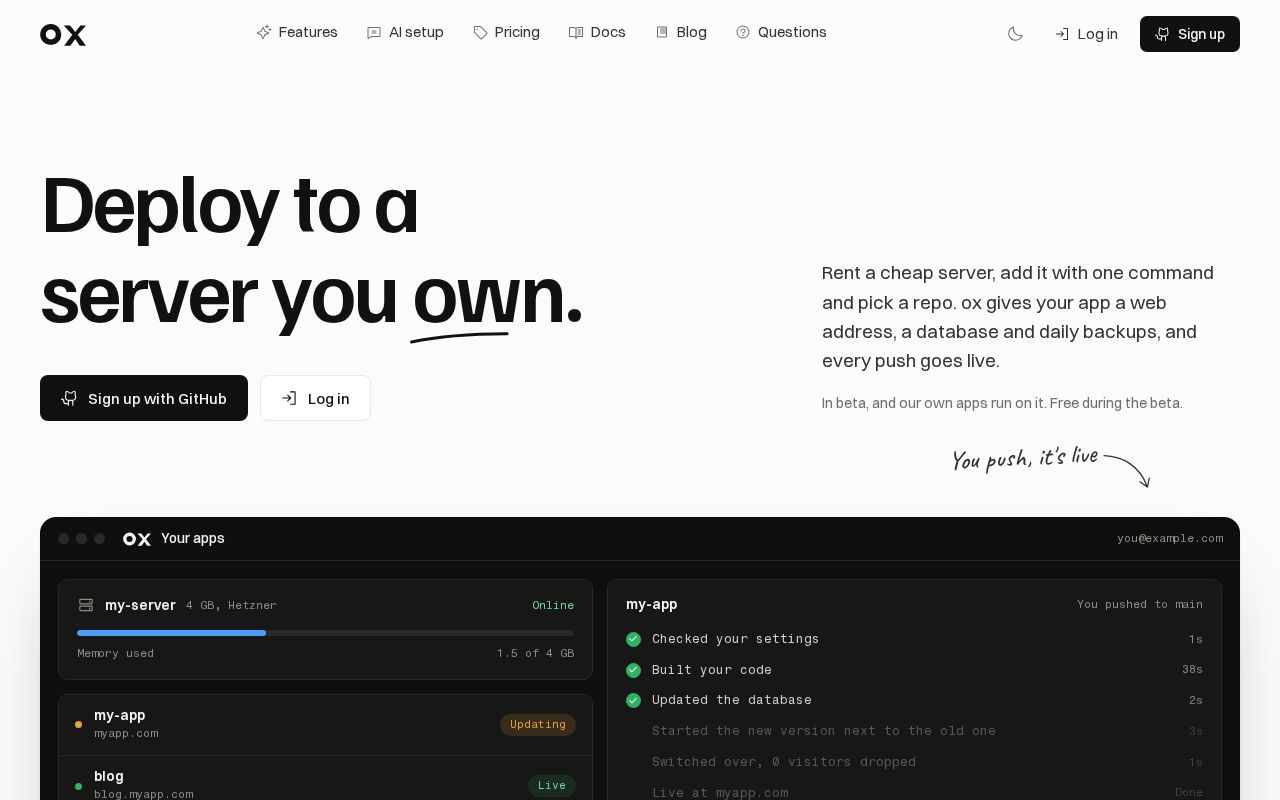Open the Features menu item
The width and height of the screenshot is (1280, 800).
(297, 32)
